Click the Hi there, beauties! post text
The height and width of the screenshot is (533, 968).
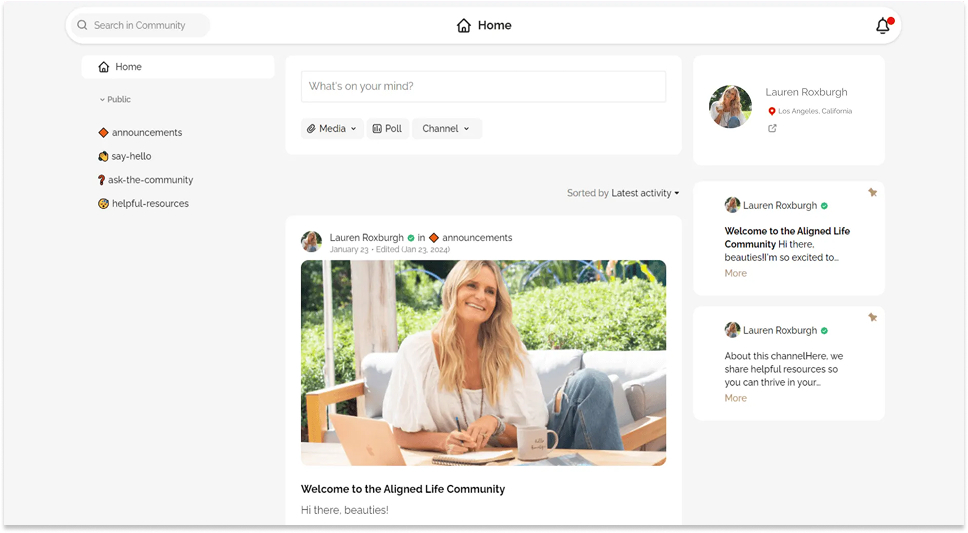(x=344, y=510)
